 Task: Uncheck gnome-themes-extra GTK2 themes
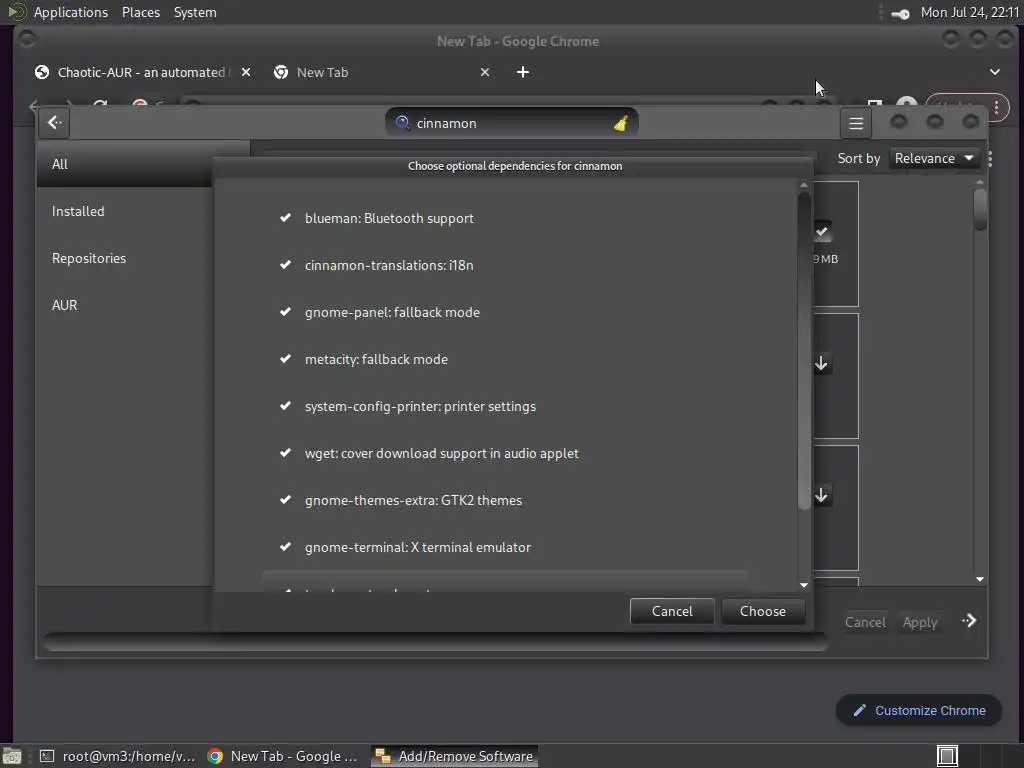click(x=285, y=500)
